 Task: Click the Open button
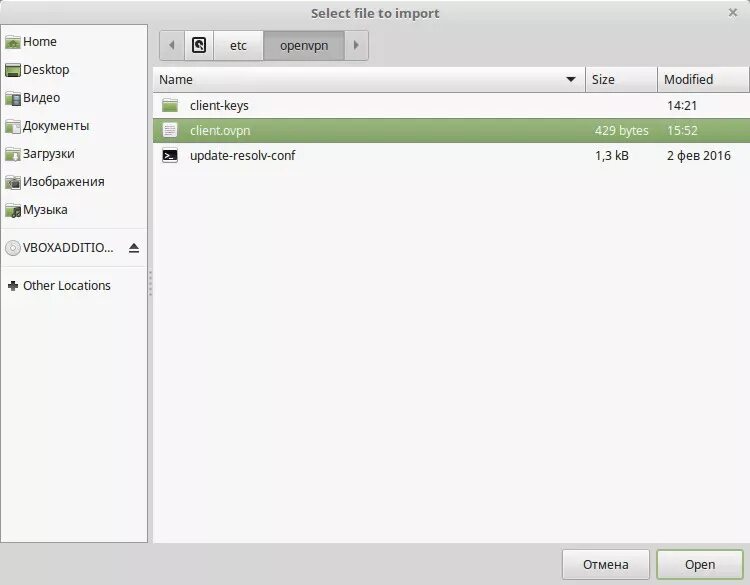coord(700,564)
